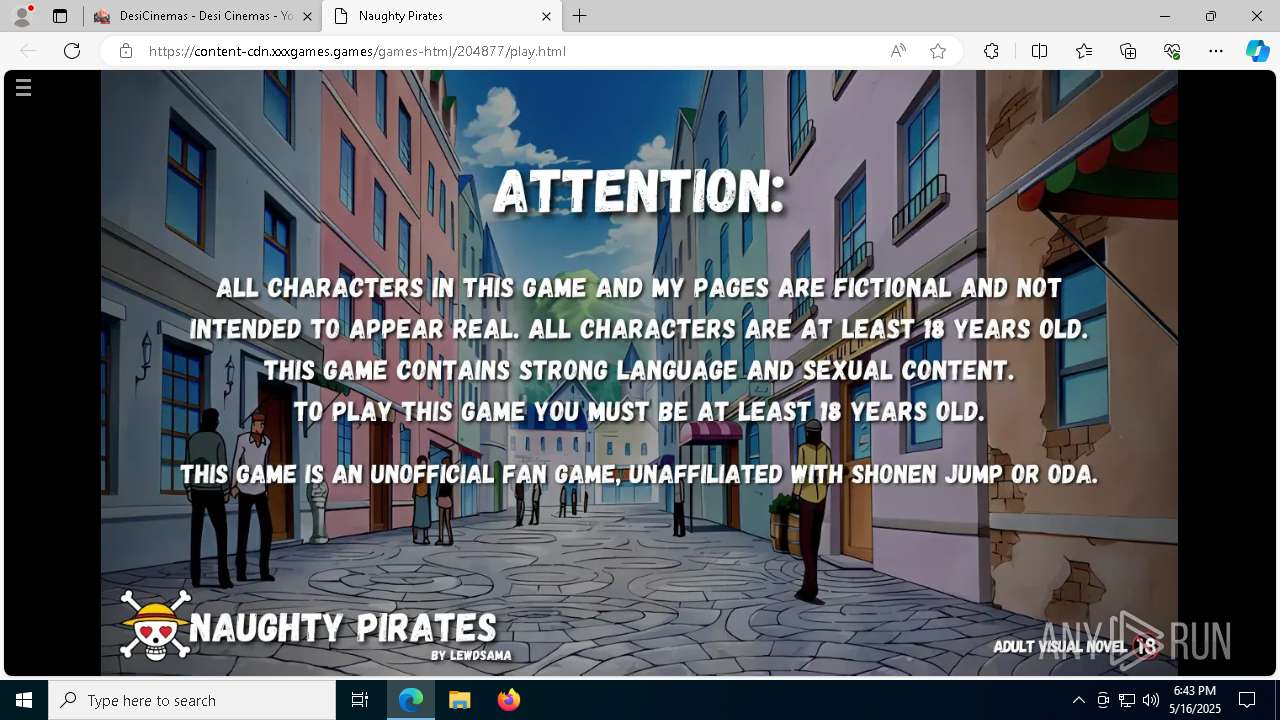Open the Windows Start menu

(24, 700)
